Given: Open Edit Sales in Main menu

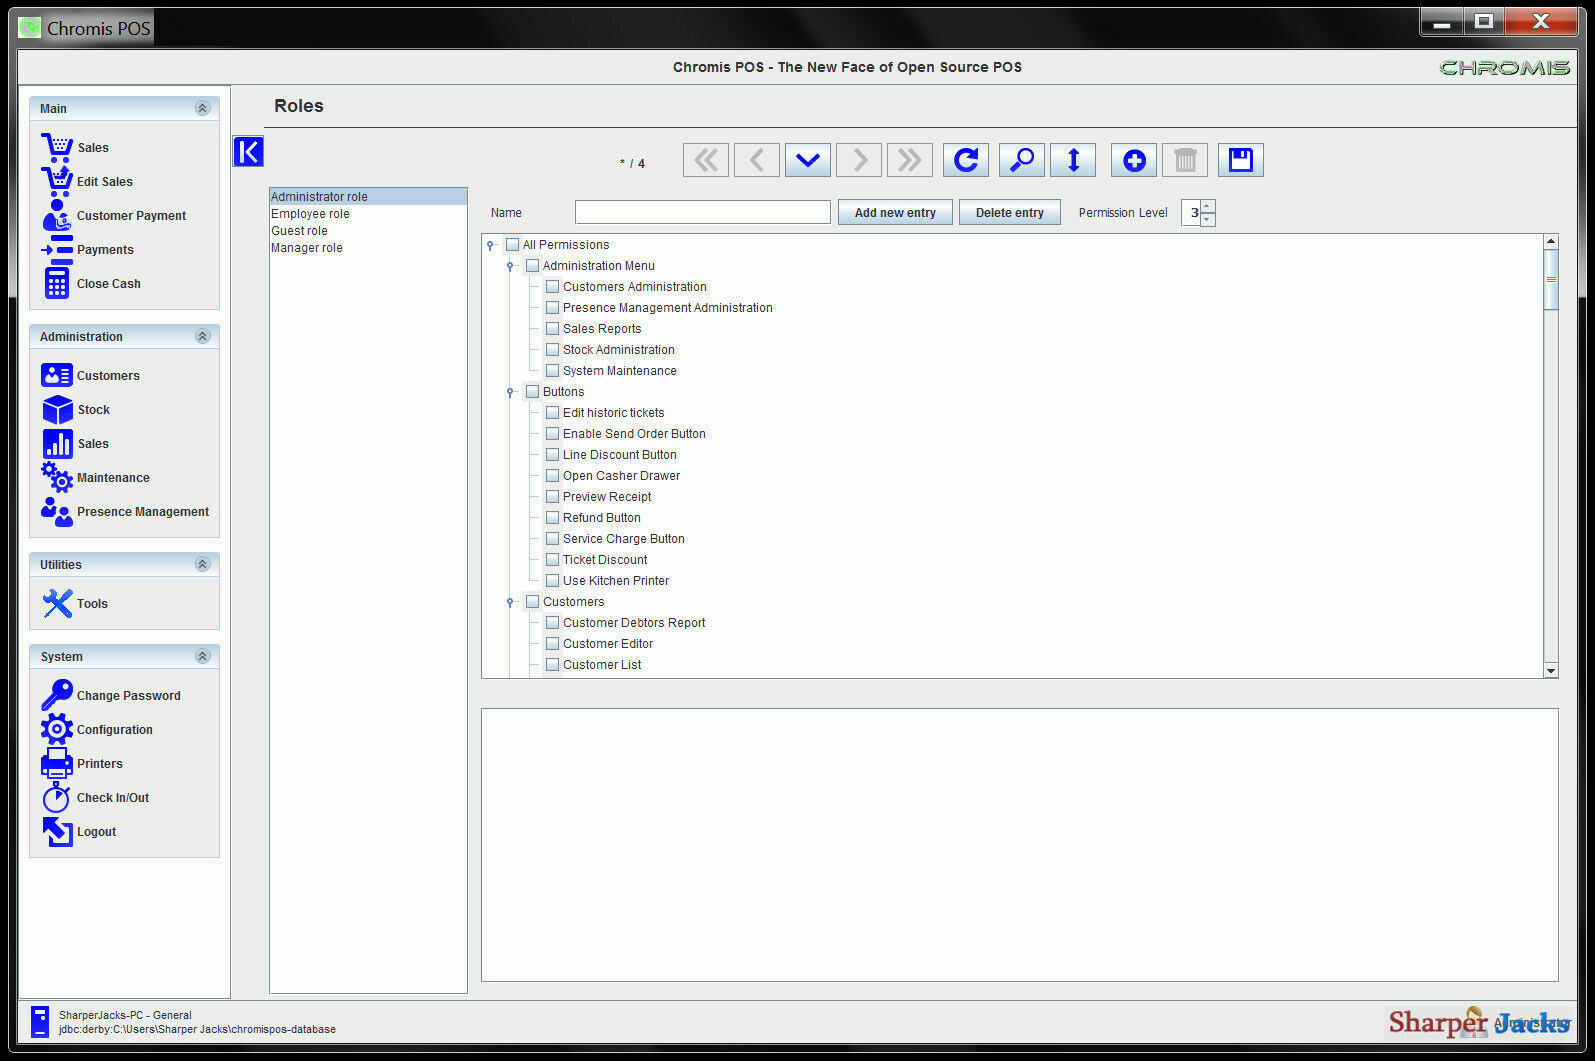Looking at the screenshot, I should (x=87, y=181).
